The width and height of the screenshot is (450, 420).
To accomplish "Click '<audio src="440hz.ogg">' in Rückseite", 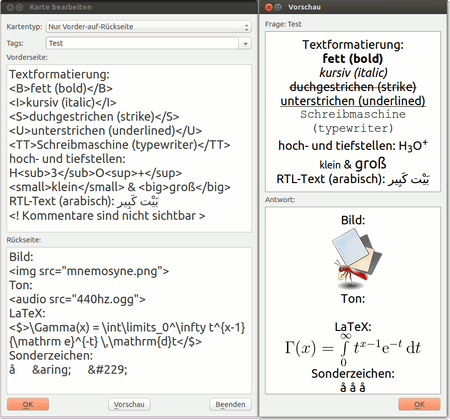I will [x=77, y=299].
